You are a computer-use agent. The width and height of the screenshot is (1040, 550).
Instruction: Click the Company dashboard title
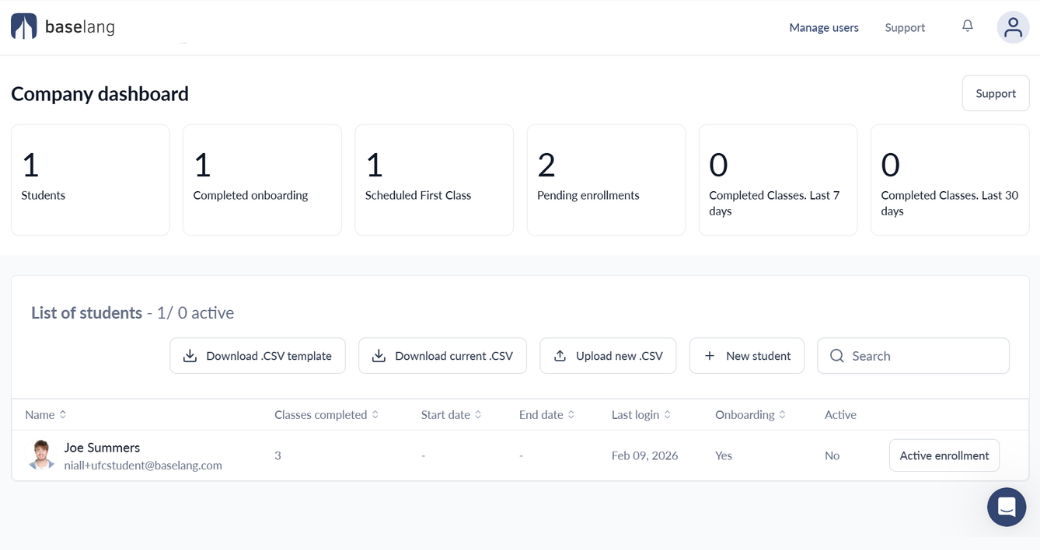click(100, 94)
